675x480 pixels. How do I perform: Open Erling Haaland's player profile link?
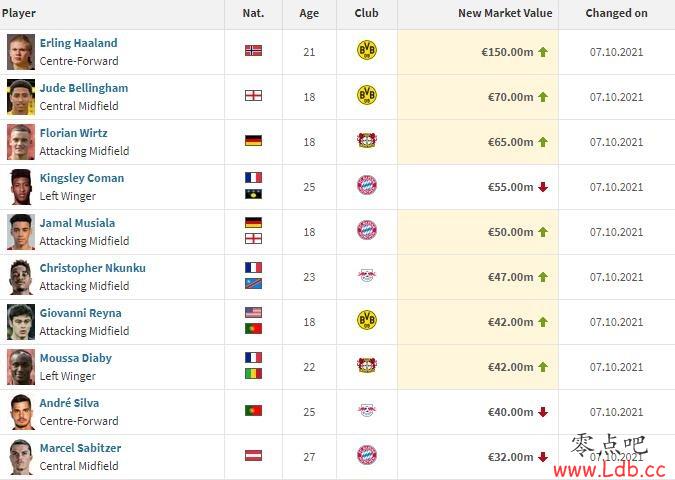[x=78, y=43]
